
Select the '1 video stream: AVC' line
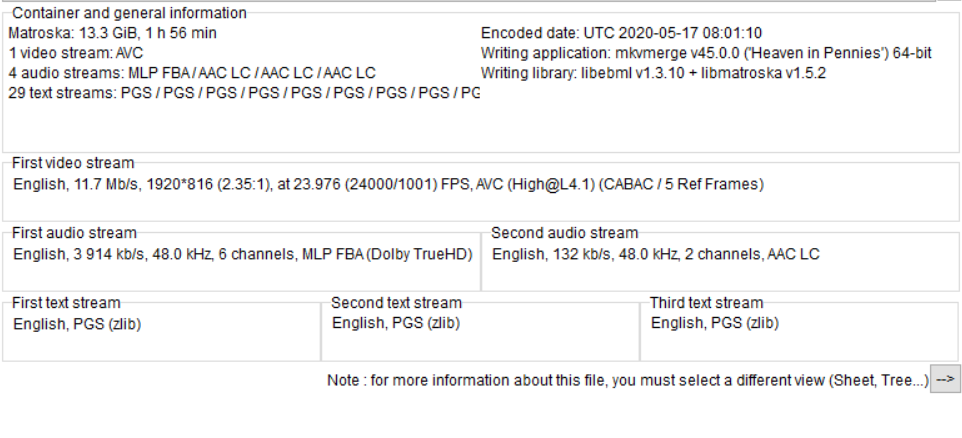click(x=75, y=53)
